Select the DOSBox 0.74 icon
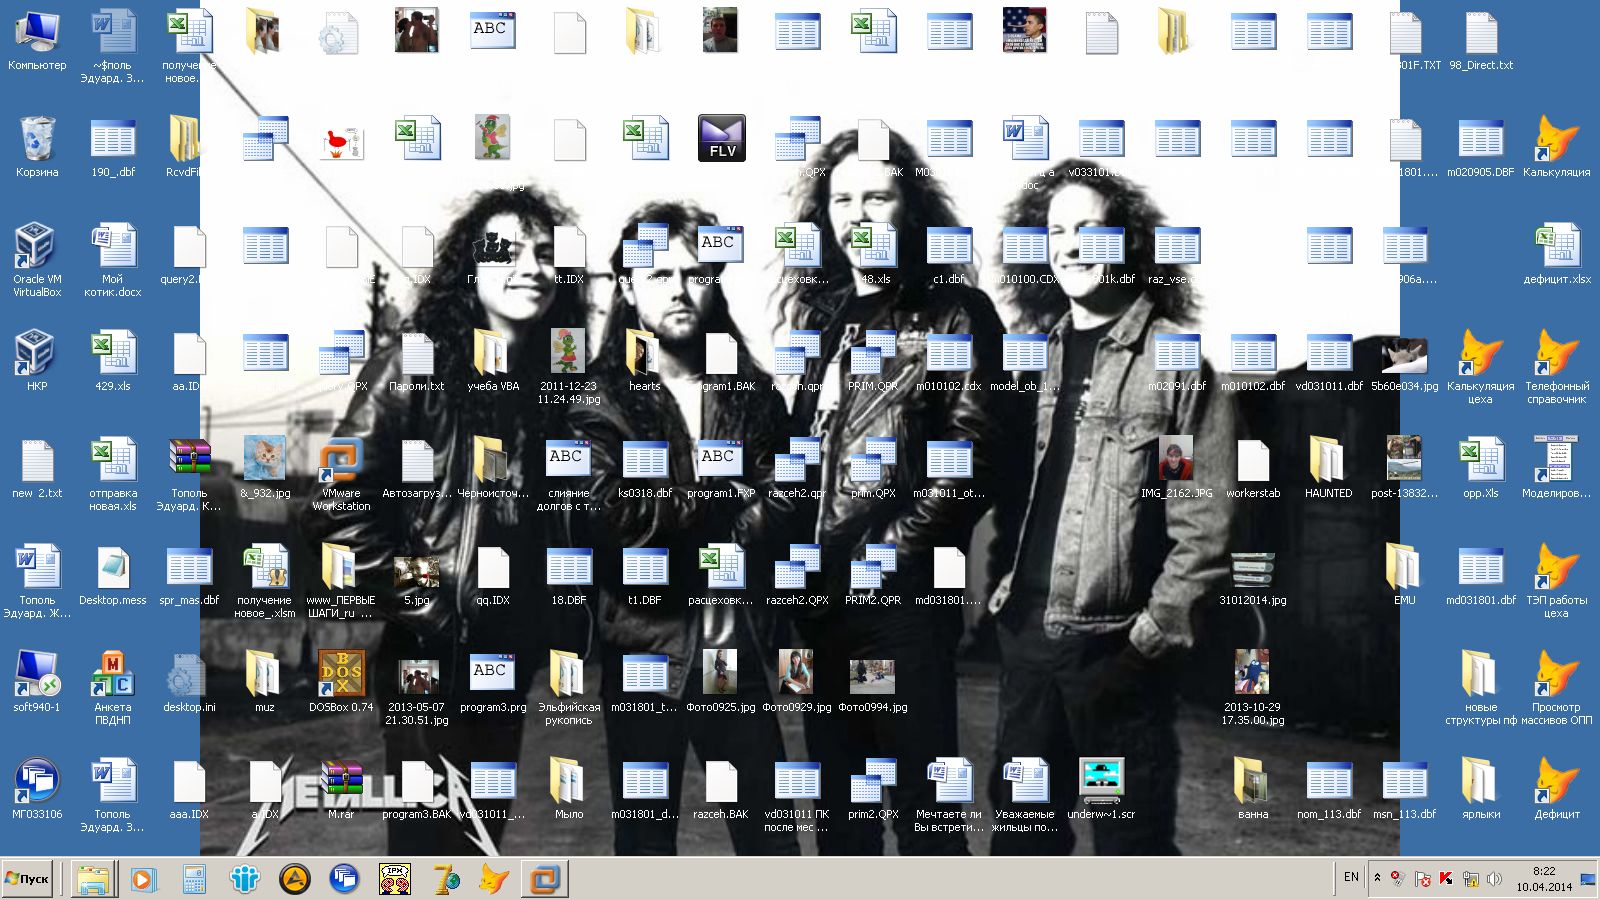The height and width of the screenshot is (900, 1600). 341,682
